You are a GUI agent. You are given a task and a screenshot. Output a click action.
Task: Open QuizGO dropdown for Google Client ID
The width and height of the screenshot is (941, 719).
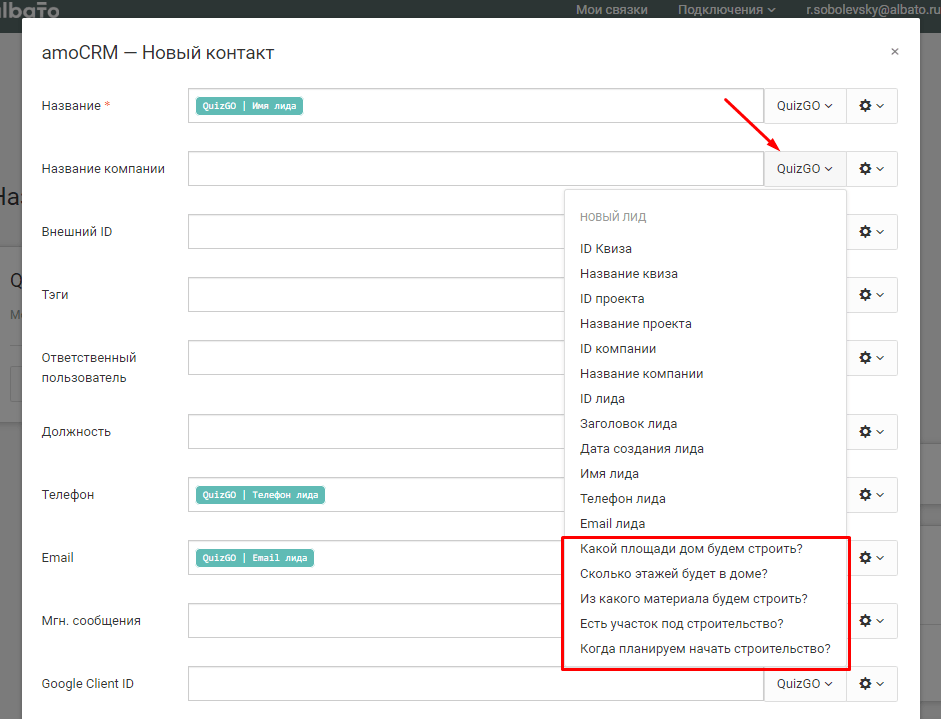805,684
